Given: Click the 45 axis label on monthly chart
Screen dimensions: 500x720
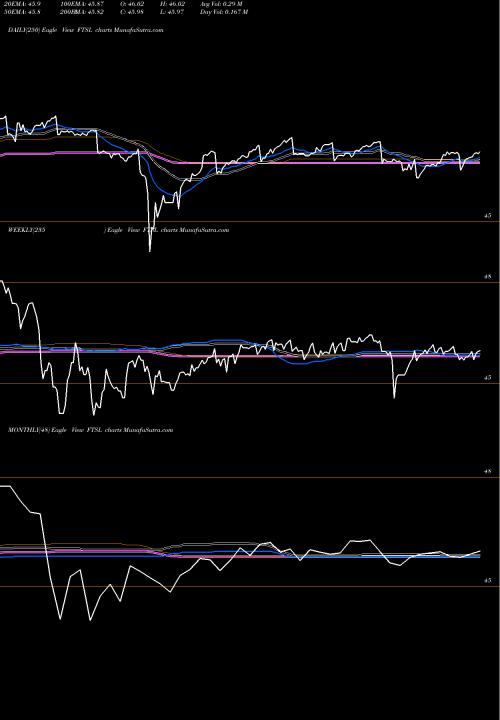Looking at the screenshot, I should 488,580.
